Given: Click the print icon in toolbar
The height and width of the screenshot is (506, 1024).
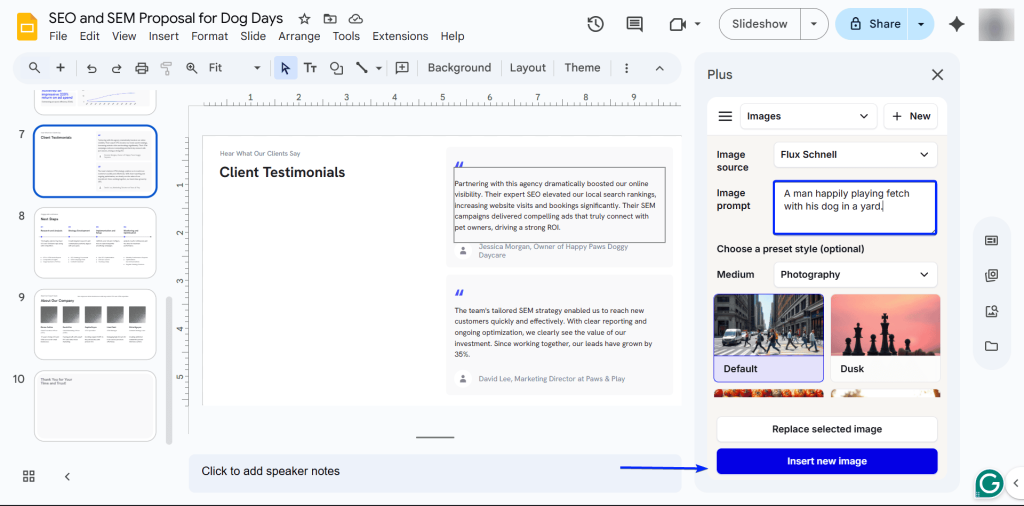Looking at the screenshot, I should pos(141,68).
